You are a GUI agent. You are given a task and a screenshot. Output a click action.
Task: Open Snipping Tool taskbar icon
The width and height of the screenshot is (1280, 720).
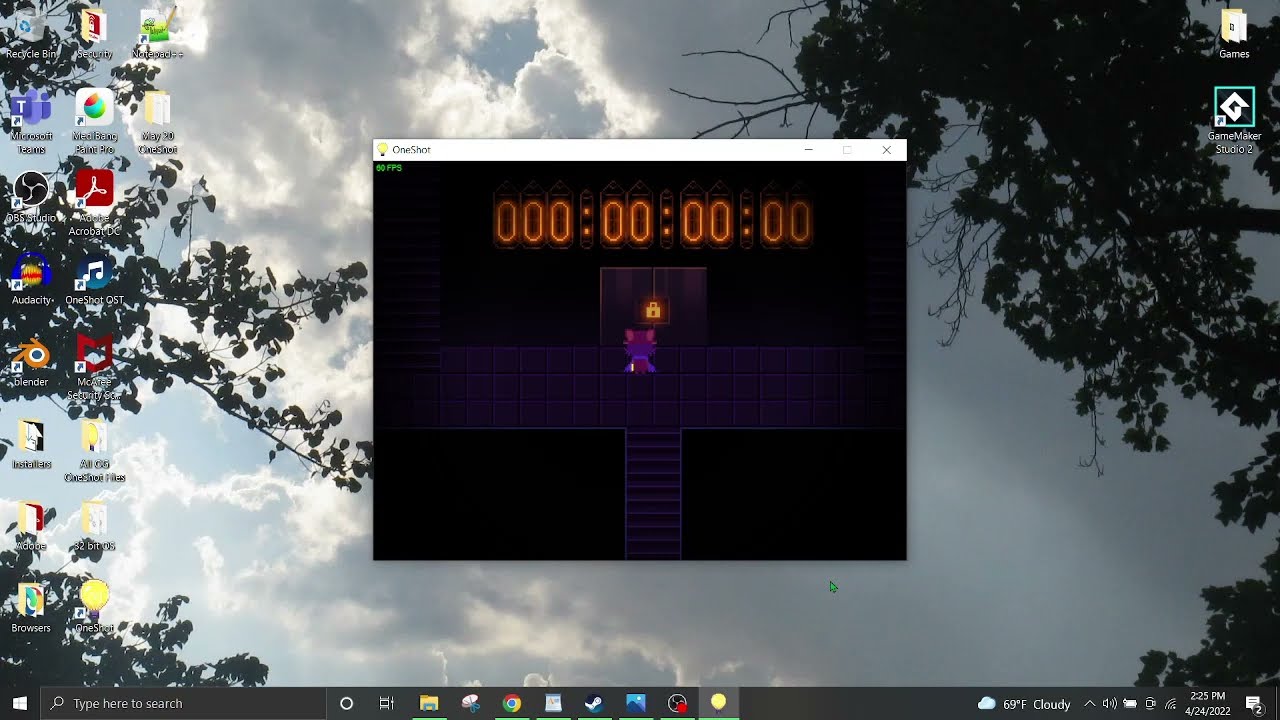(470, 703)
